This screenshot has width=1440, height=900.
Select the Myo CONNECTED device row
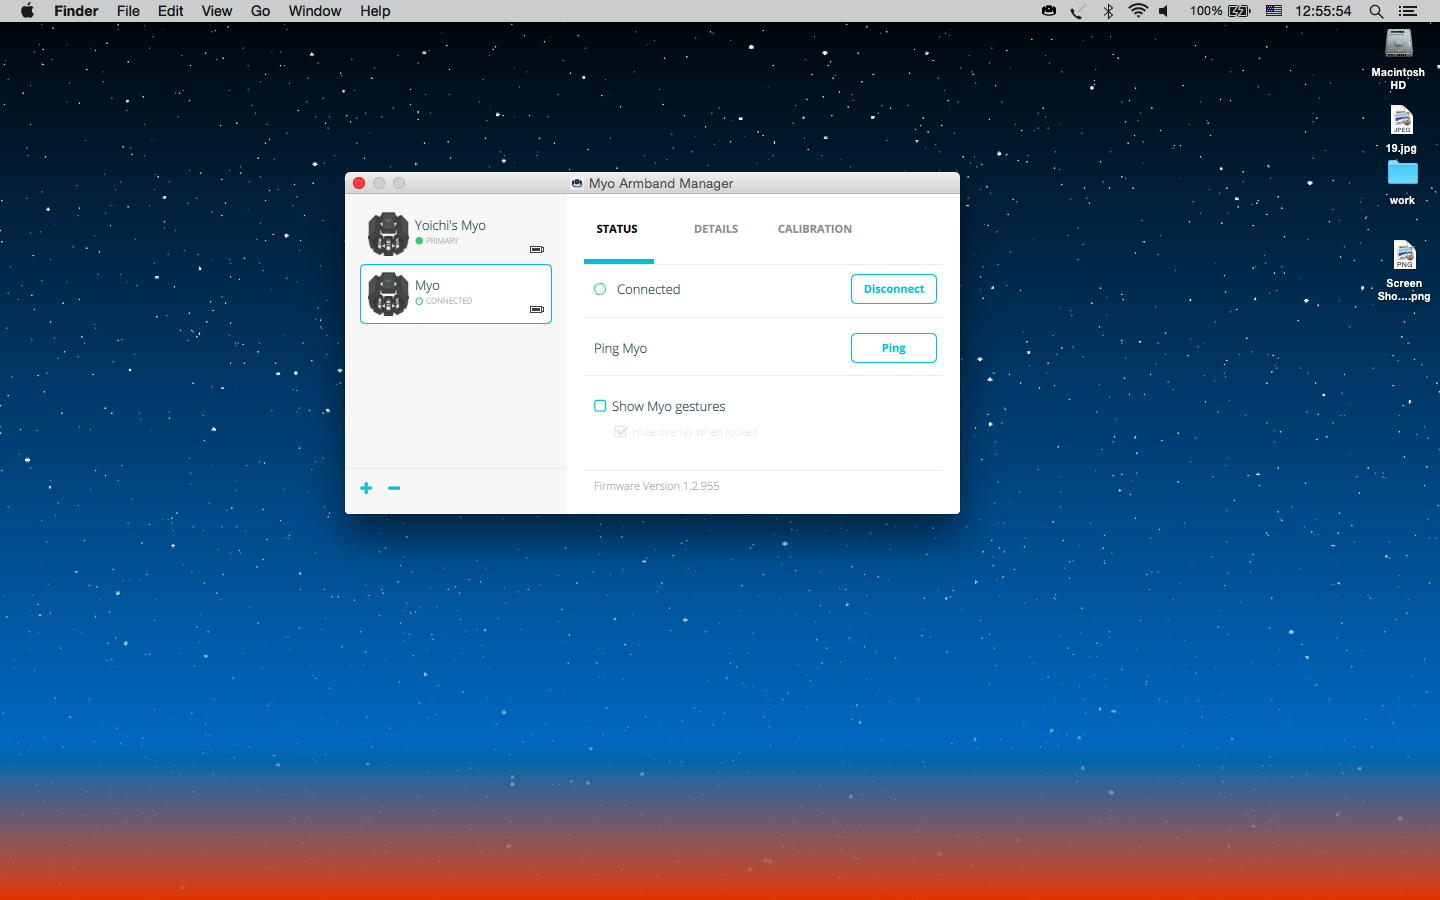coord(456,294)
